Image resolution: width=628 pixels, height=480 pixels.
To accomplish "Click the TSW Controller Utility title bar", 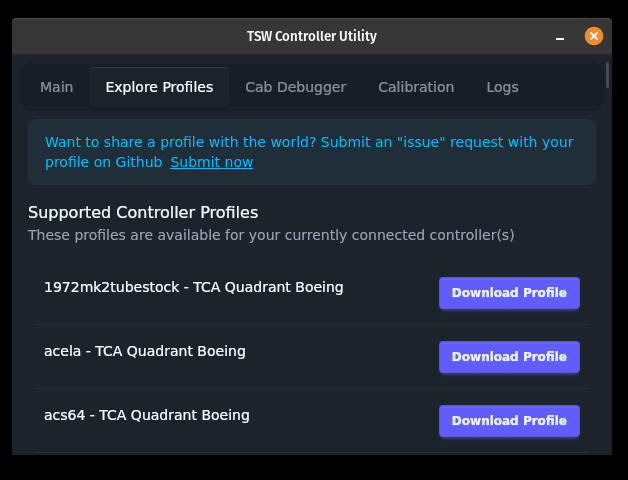I will click(x=311, y=37).
